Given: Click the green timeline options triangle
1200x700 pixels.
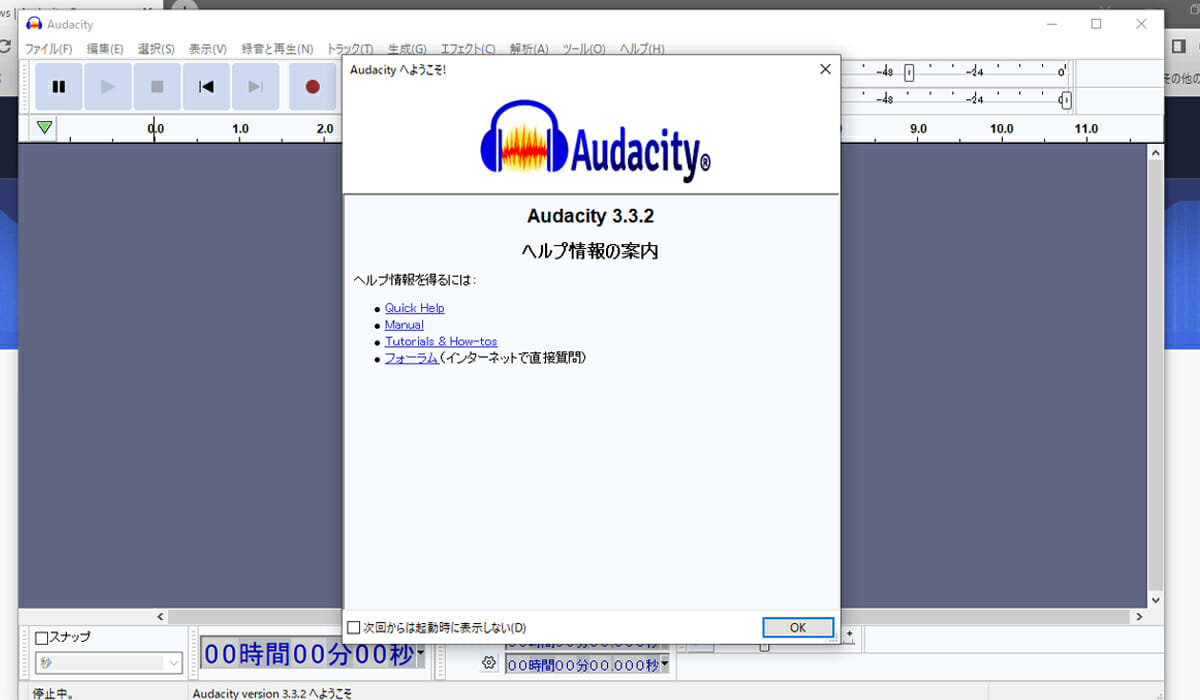Looking at the screenshot, I should (x=44, y=128).
